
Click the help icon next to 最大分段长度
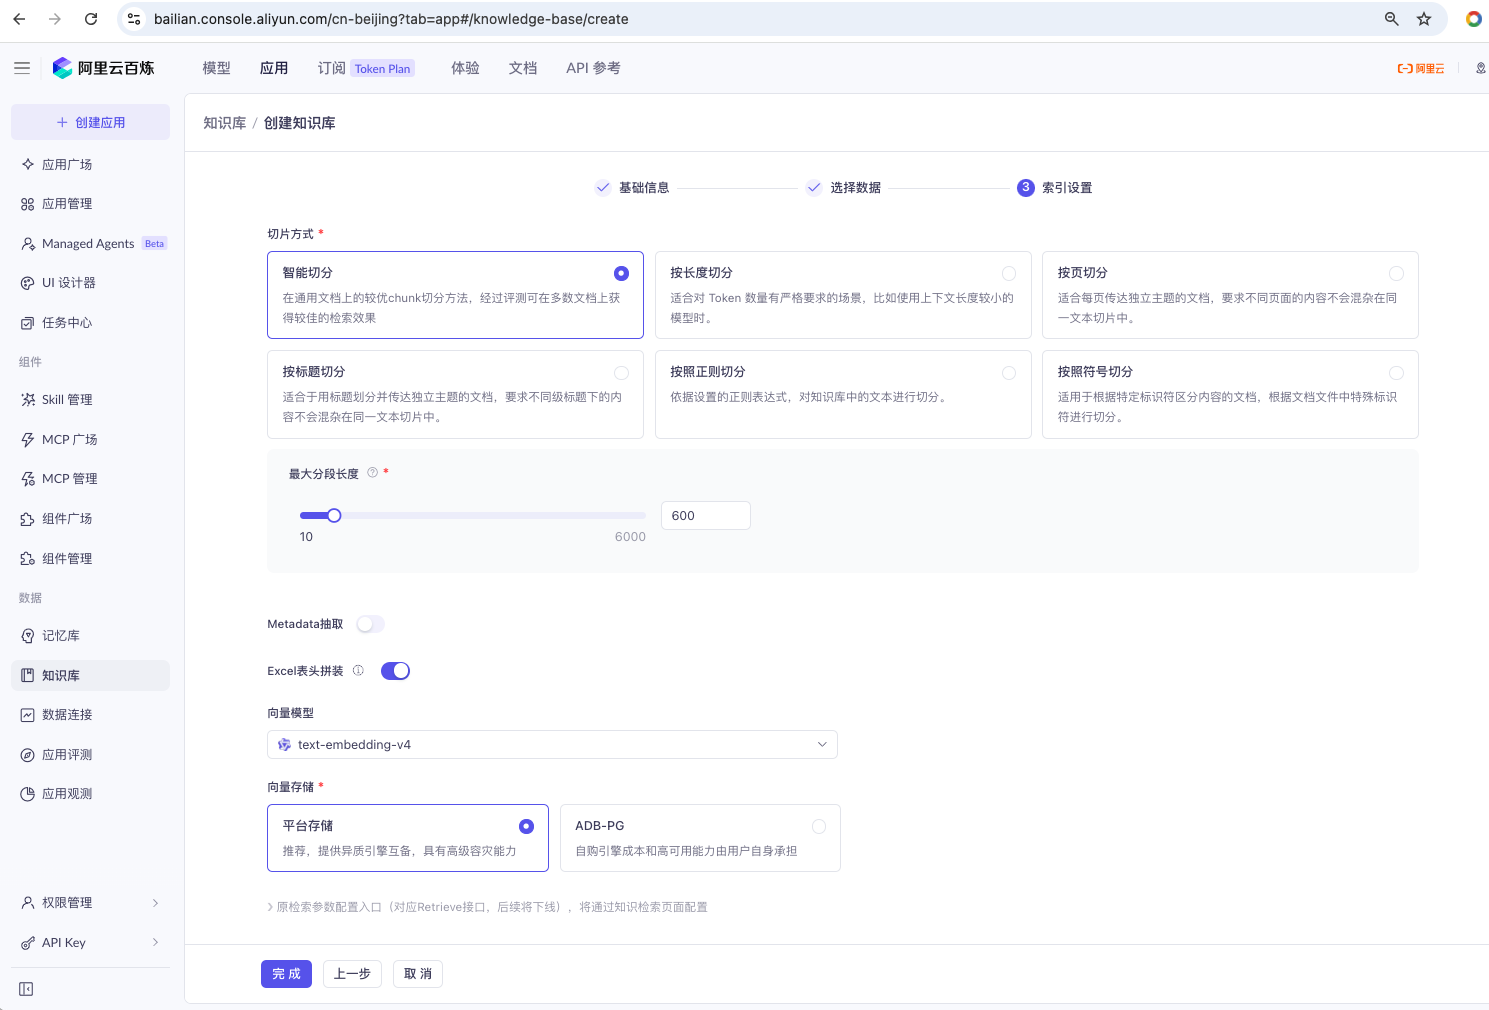(x=372, y=473)
